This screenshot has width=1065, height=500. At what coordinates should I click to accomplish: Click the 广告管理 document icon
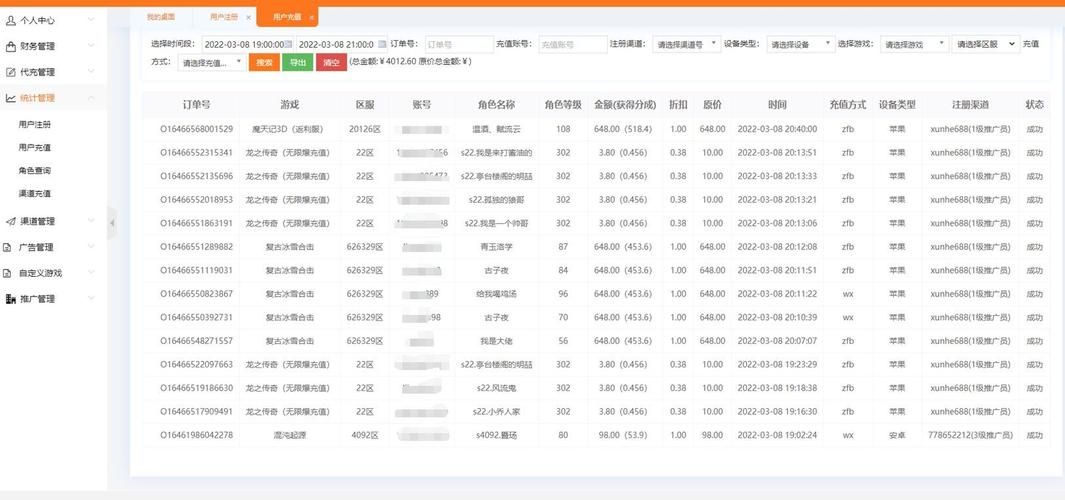[x=9, y=247]
